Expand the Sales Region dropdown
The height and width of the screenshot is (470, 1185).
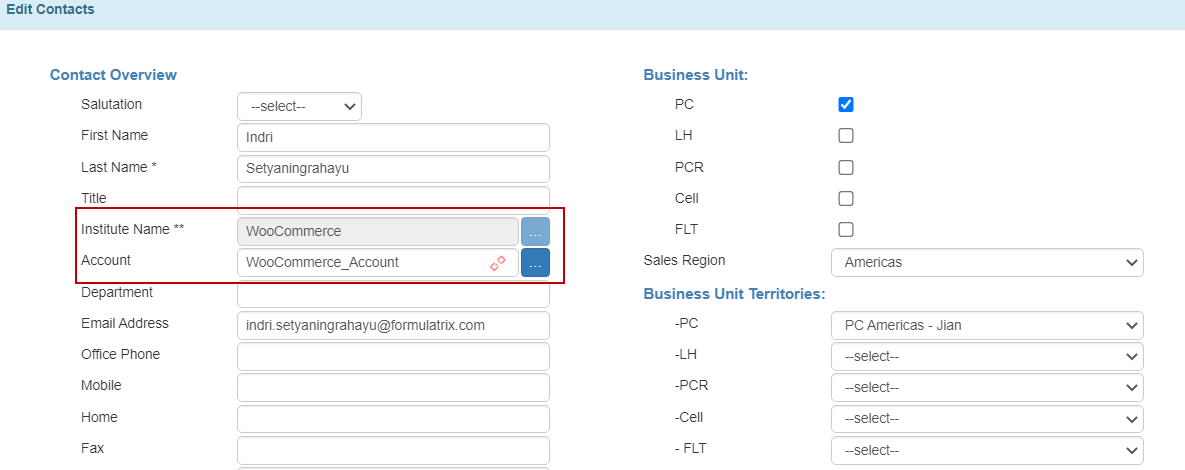point(987,262)
